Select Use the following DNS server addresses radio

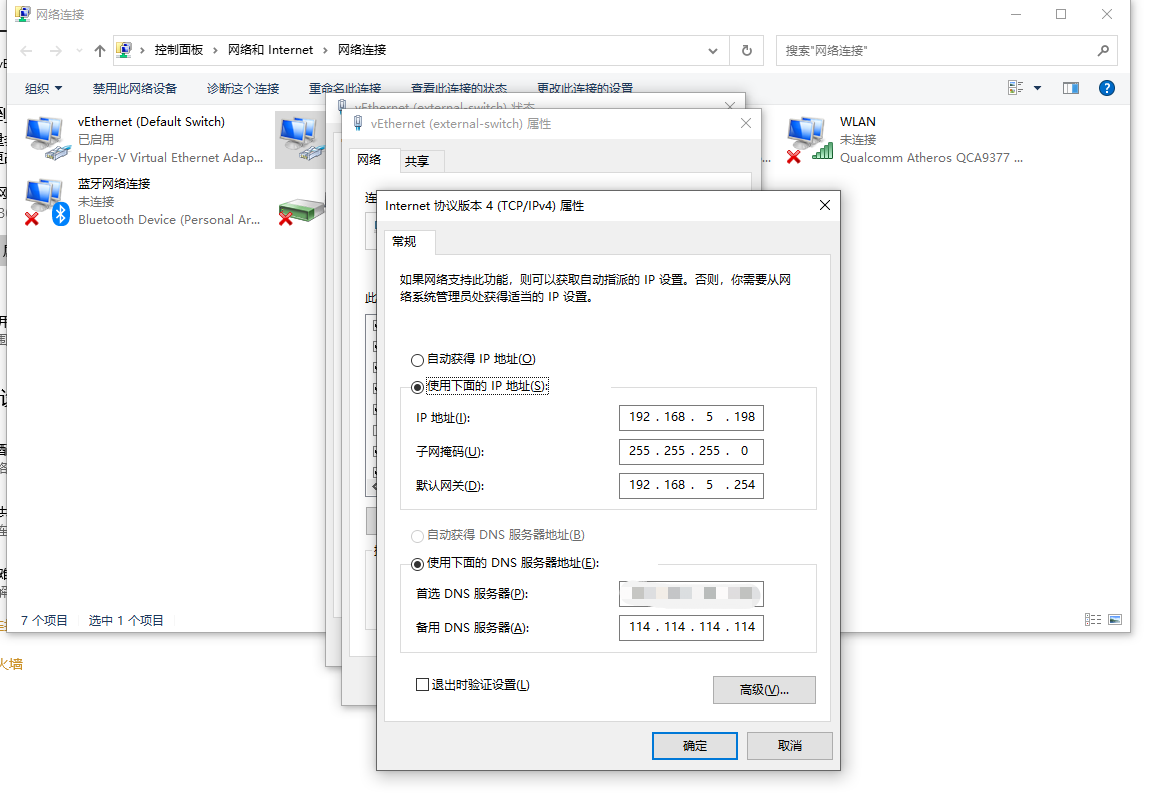(417, 564)
